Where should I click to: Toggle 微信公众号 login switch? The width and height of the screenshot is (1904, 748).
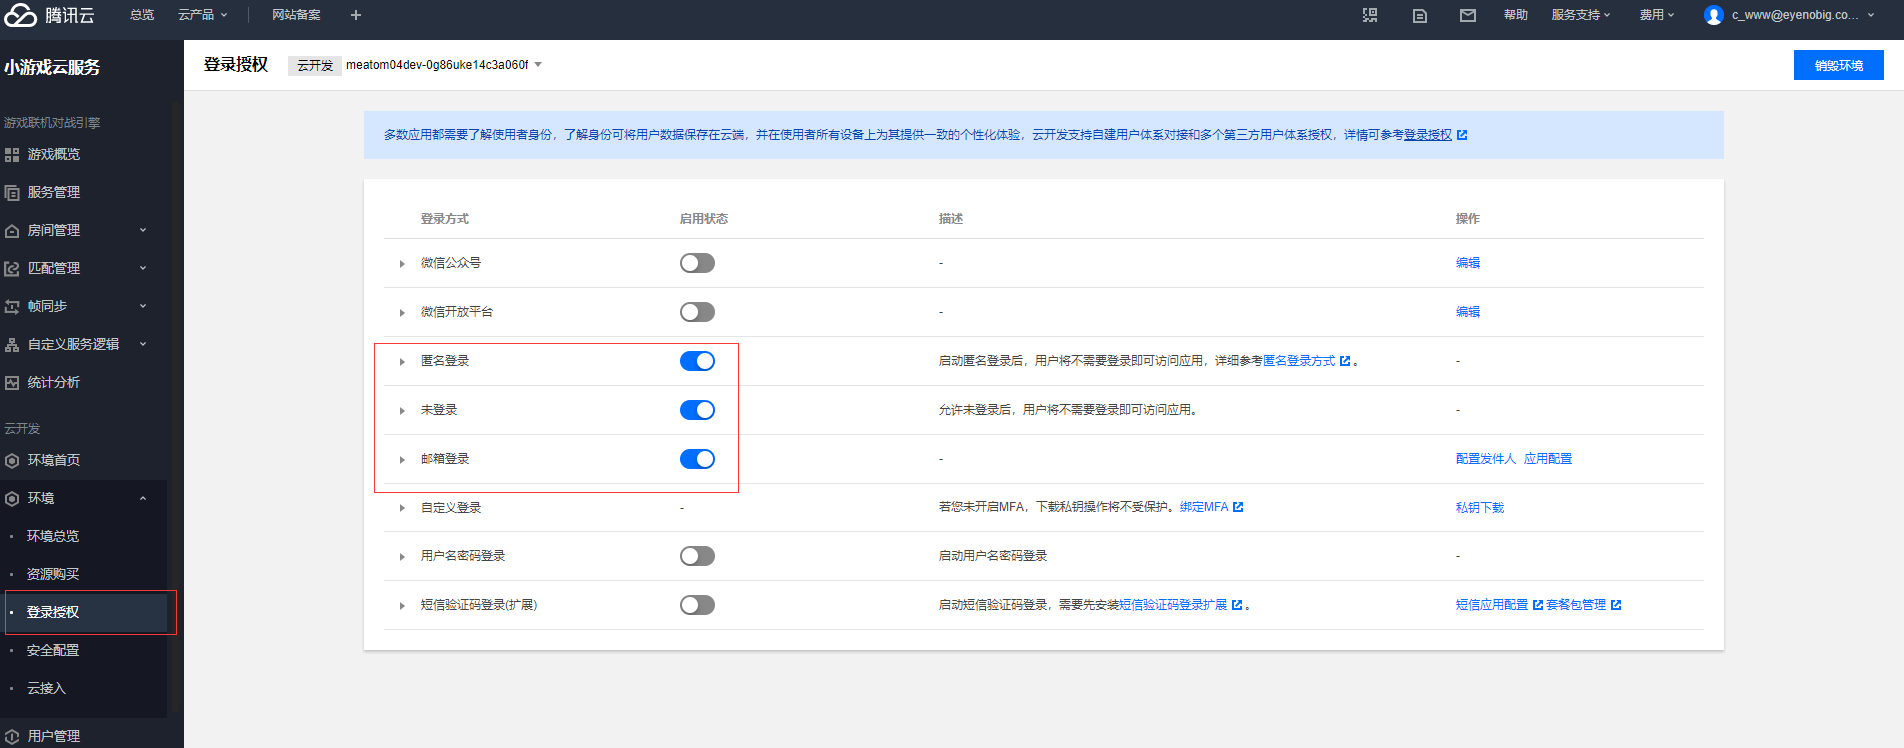point(697,263)
